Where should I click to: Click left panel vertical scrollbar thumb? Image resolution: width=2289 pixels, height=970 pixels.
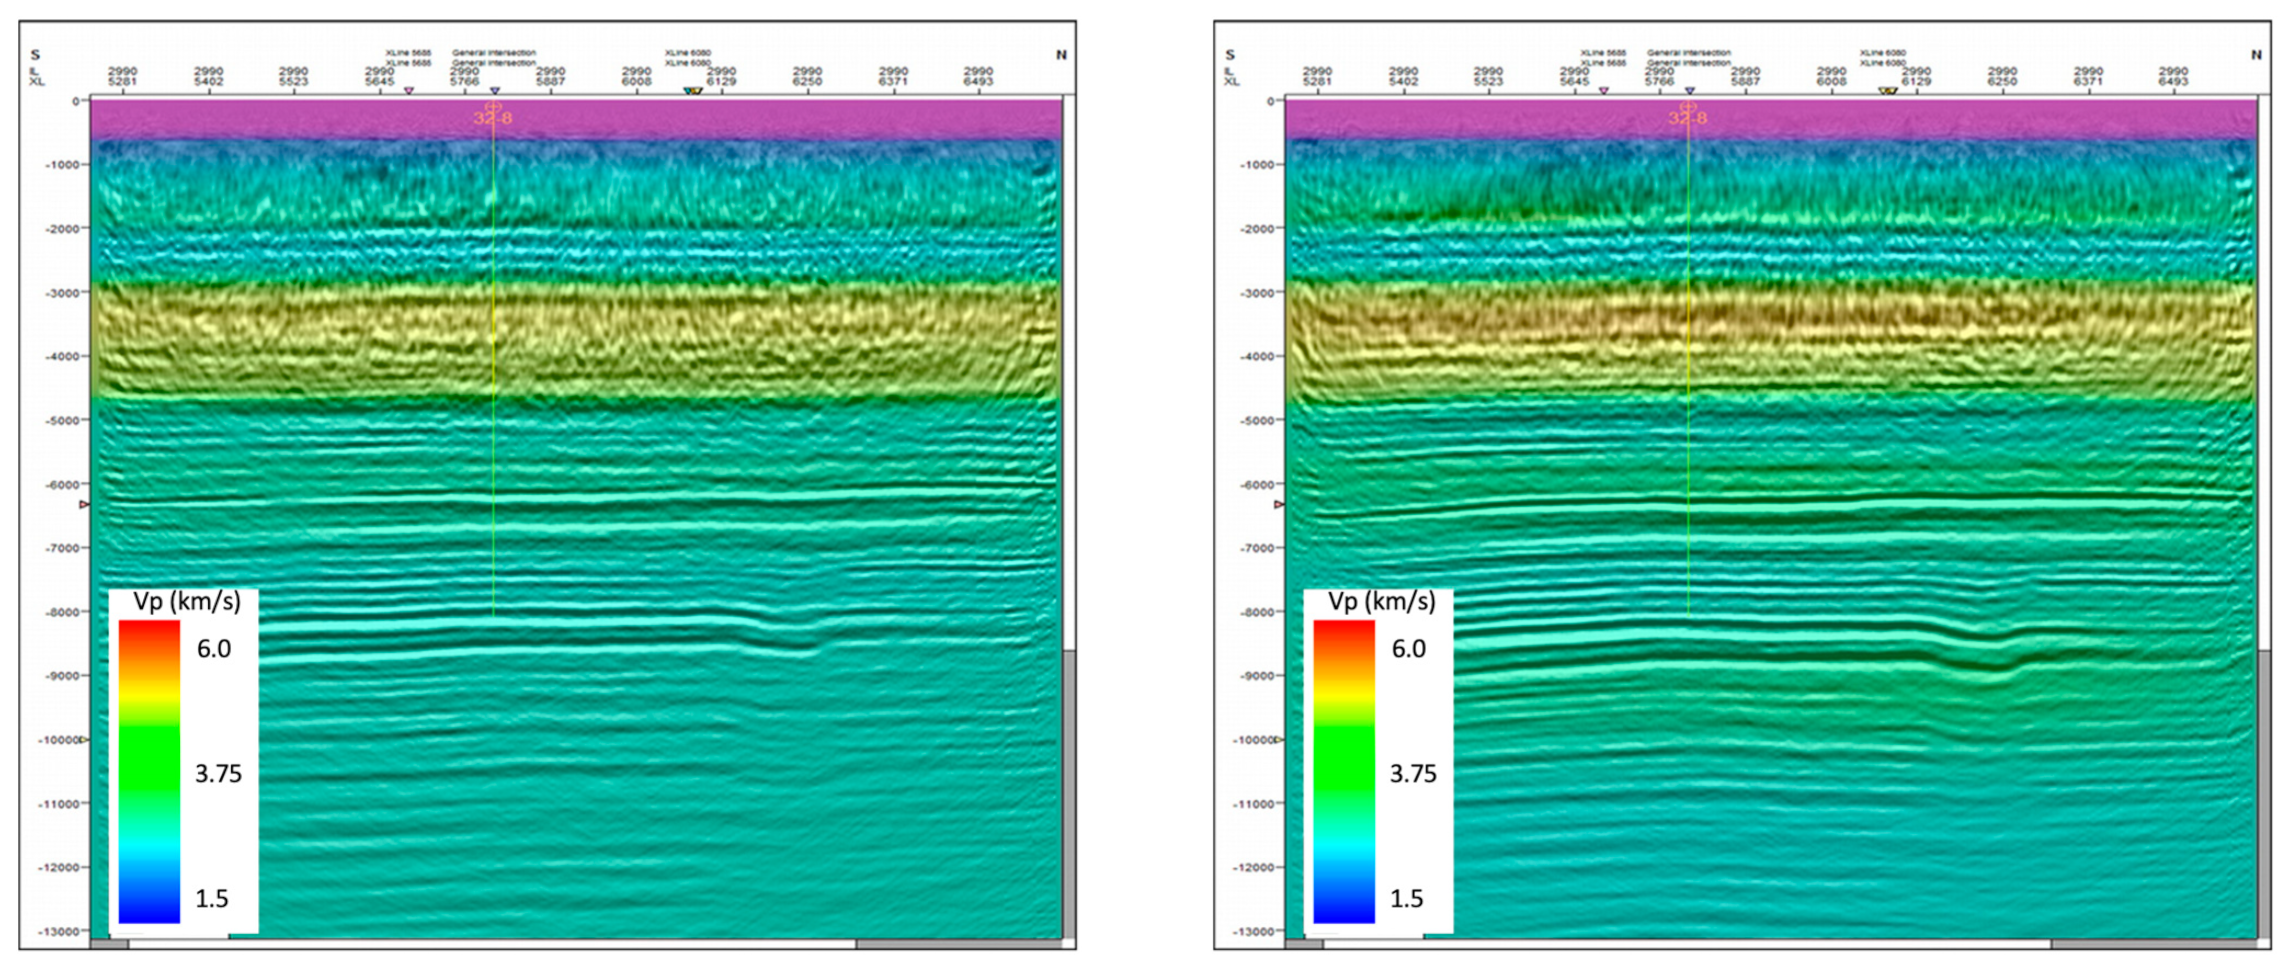(x=1069, y=793)
